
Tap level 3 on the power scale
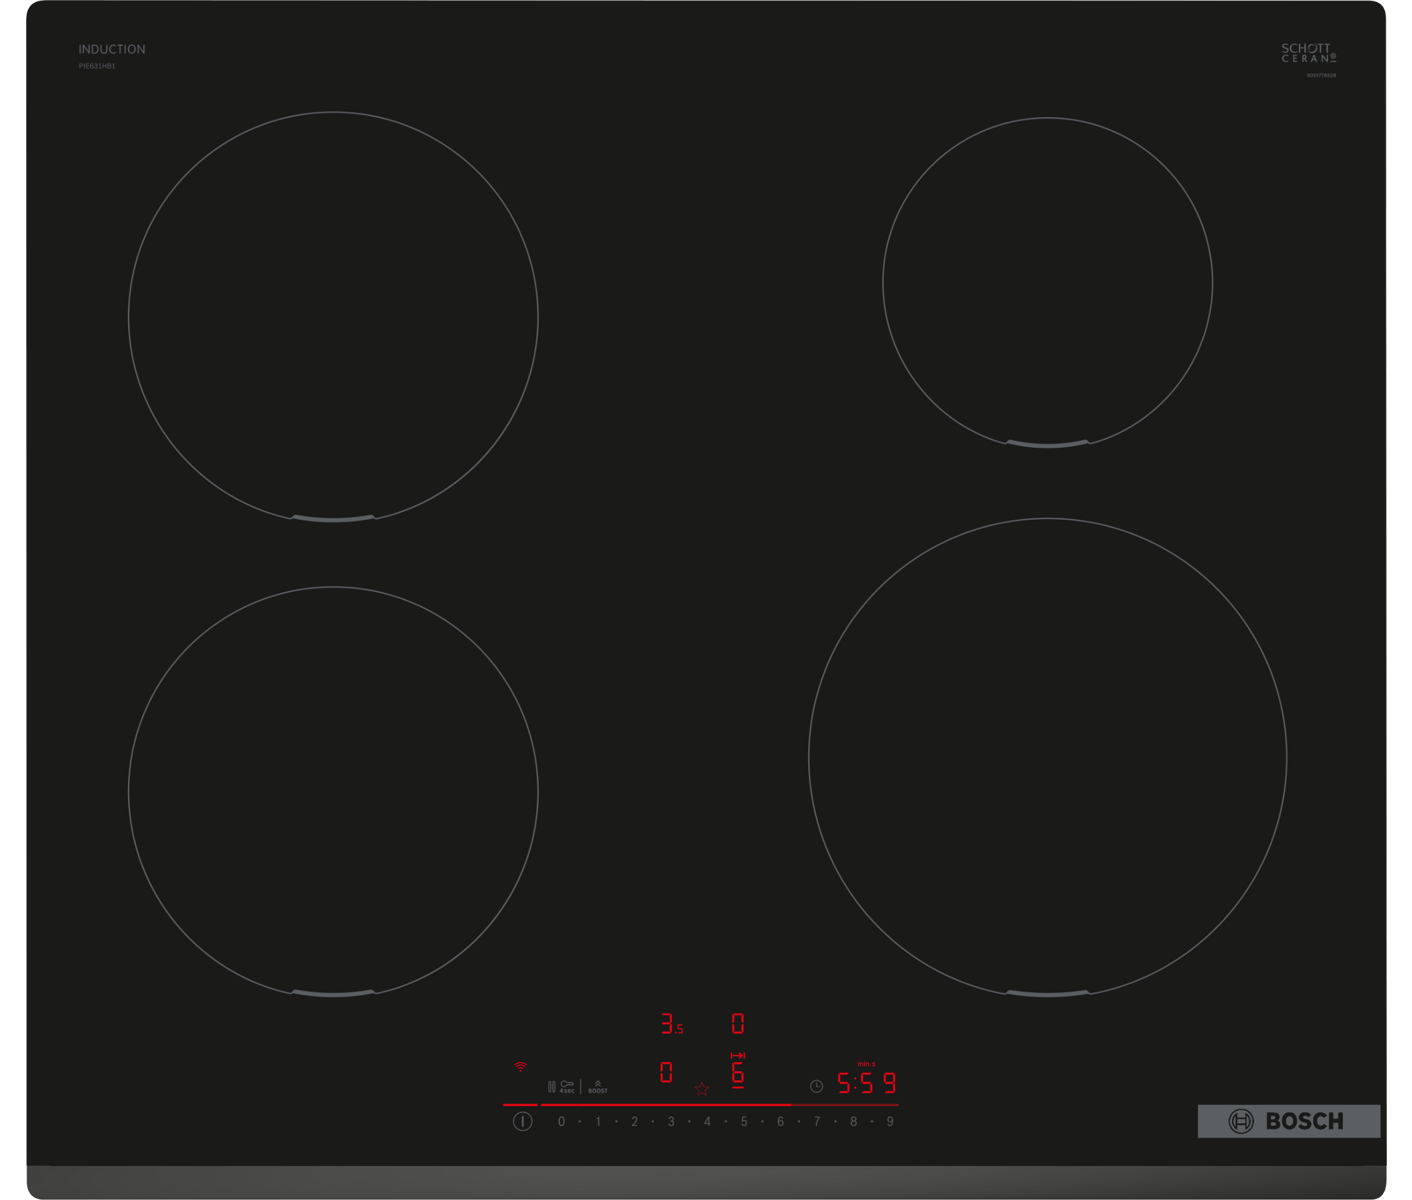pyautogui.click(x=671, y=1122)
